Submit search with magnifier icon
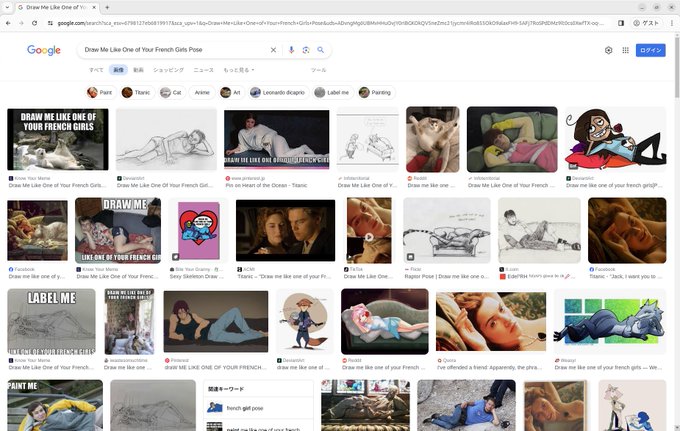 (x=320, y=50)
